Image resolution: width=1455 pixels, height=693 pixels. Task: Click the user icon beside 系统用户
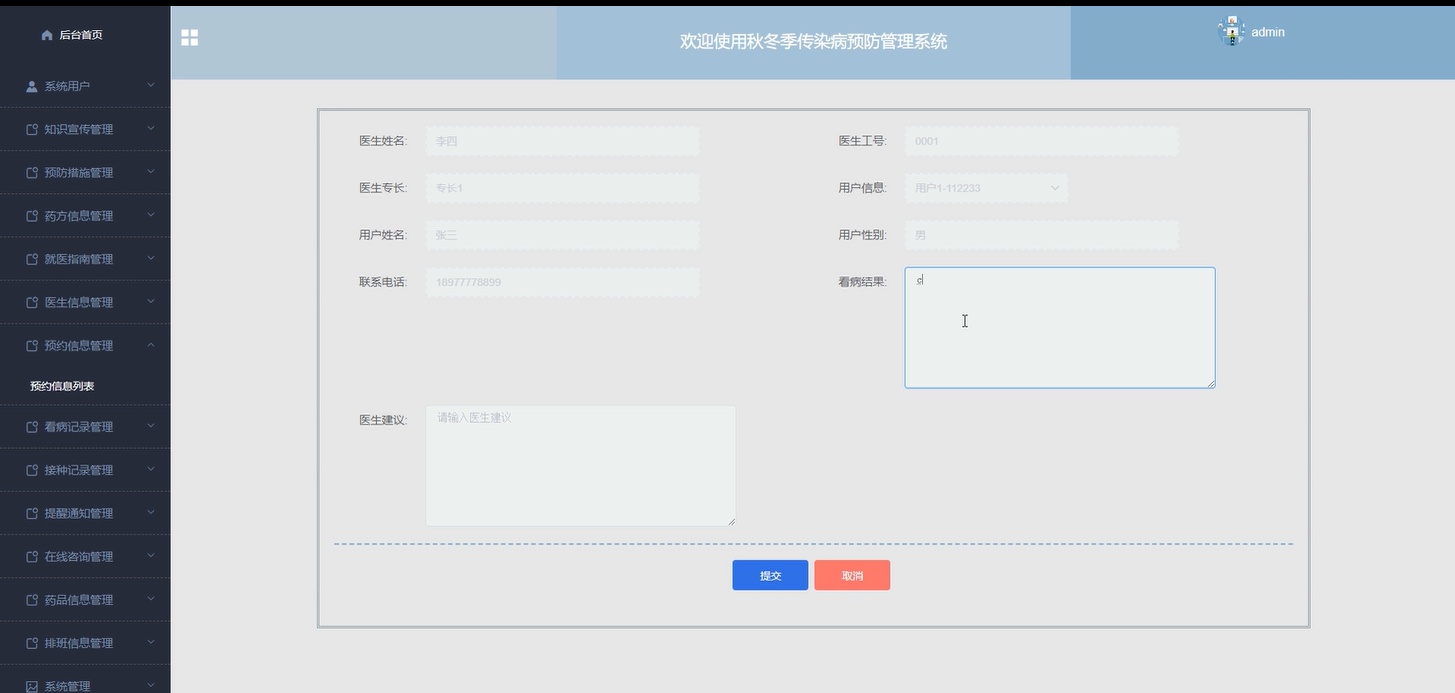[x=32, y=86]
